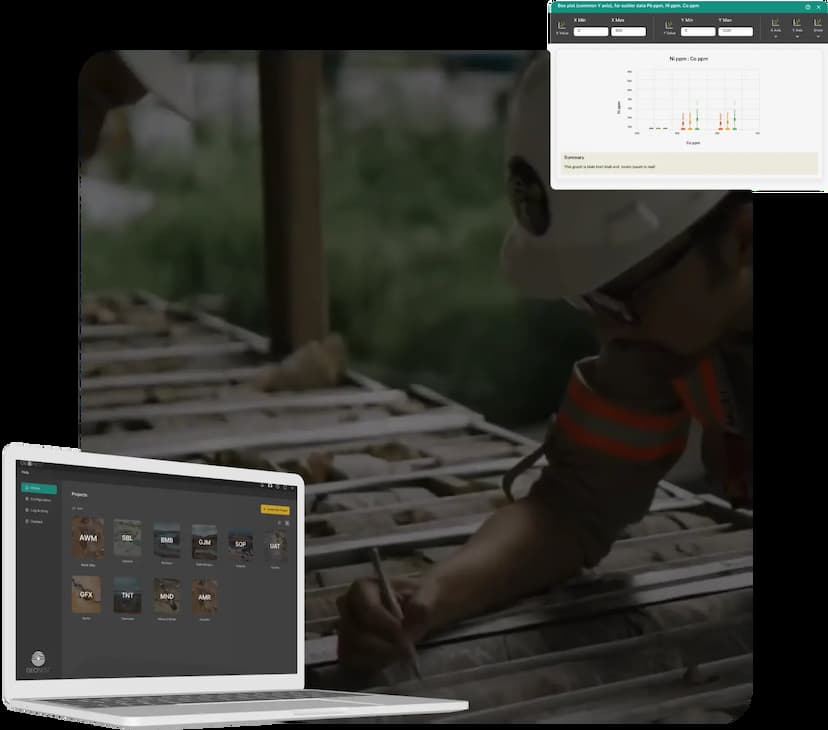This screenshot has height=730, width=828.
Task: Open the GFX project thumbnail
Action: pos(86,595)
